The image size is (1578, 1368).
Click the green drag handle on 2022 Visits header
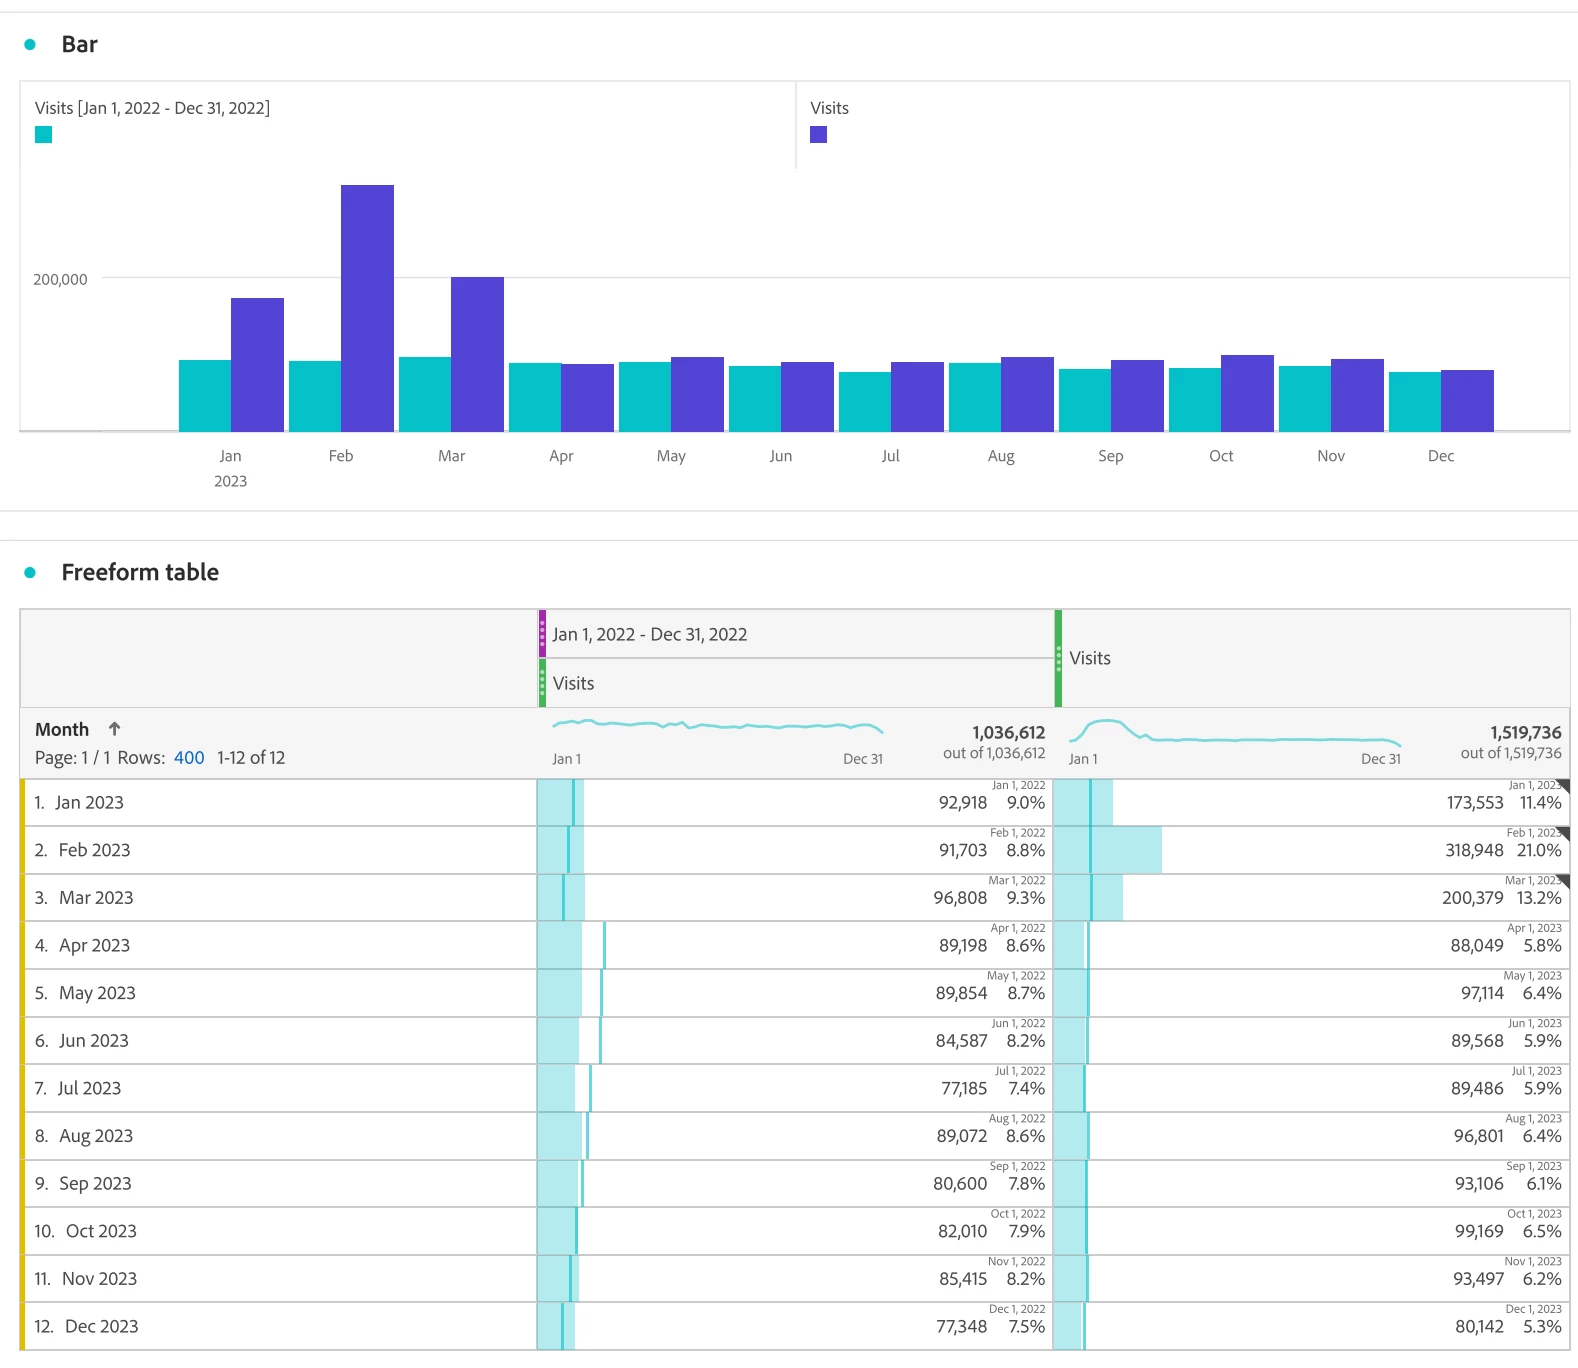542,683
